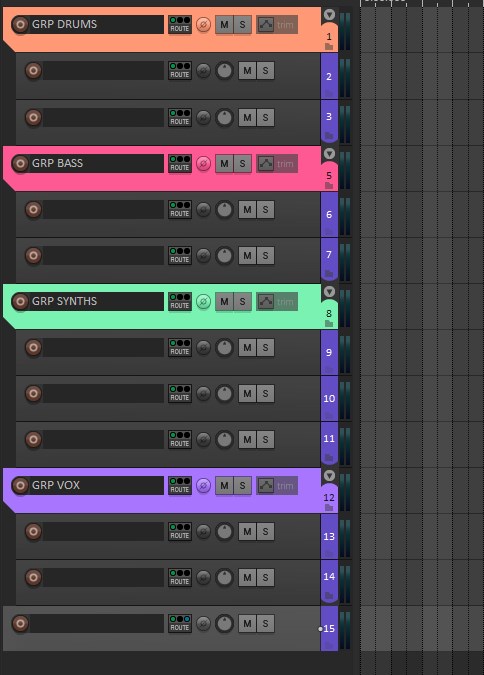Solo track 2
Viewport: 484px width, 675px height.
click(x=266, y=71)
